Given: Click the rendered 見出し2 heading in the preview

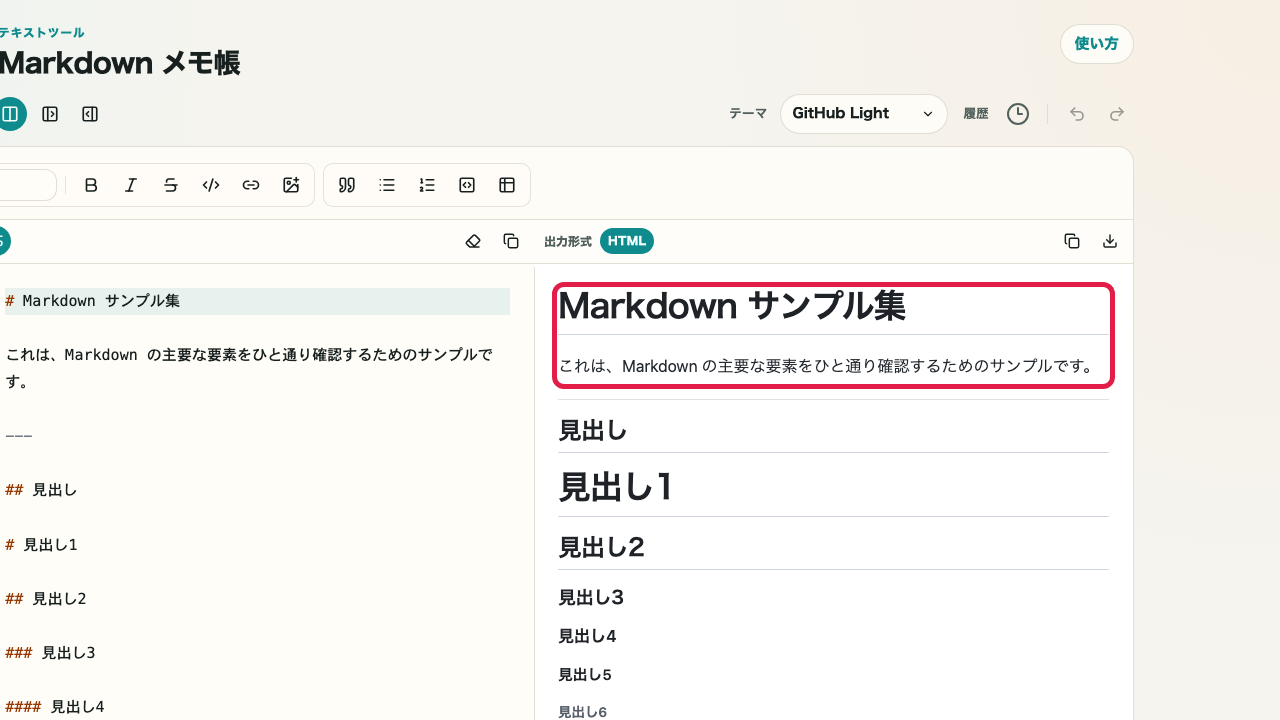Looking at the screenshot, I should click(x=601, y=547).
